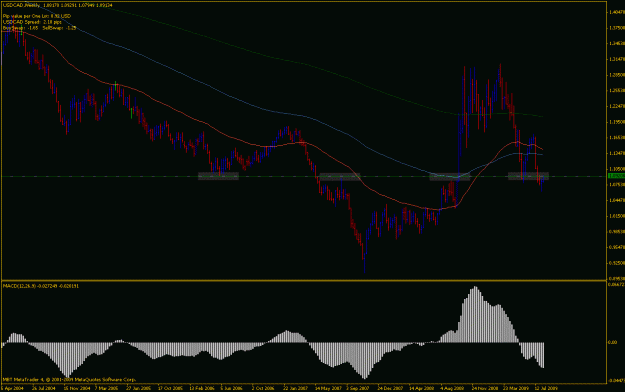625x392 pixels.
Task: Click the 12 Jul 2009 date label
Action: click(x=545, y=388)
